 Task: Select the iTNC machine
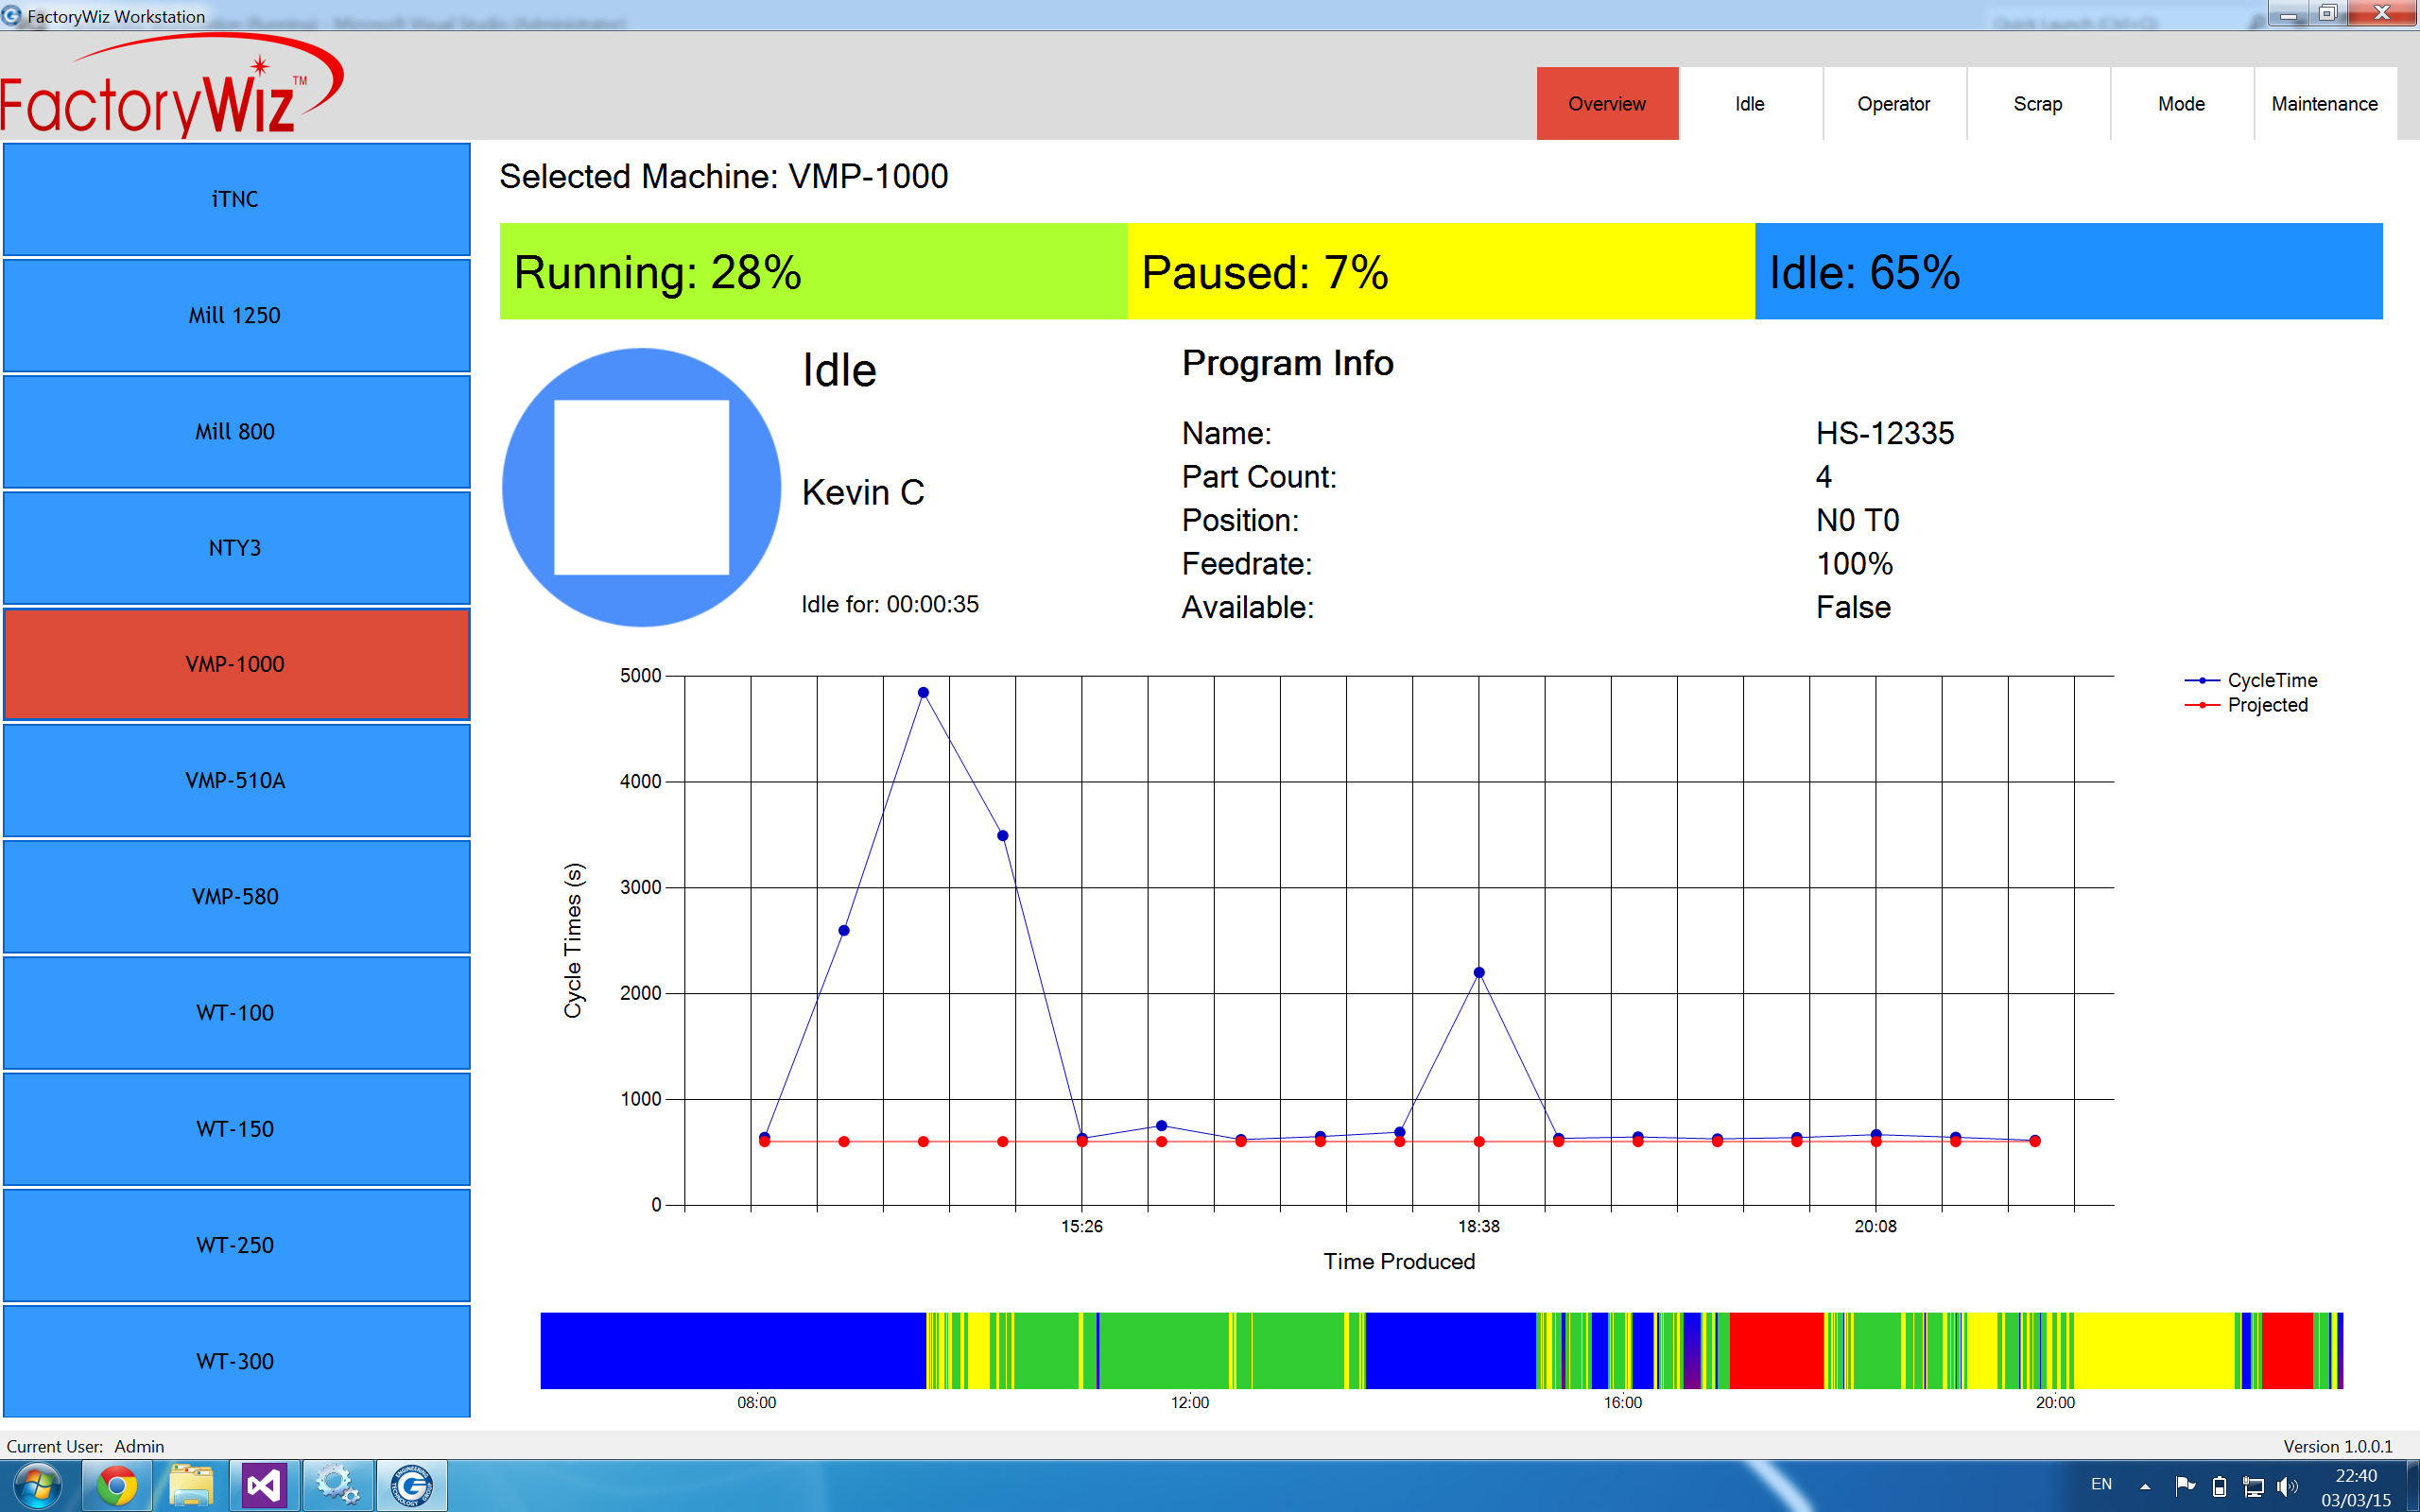point(236,199)
